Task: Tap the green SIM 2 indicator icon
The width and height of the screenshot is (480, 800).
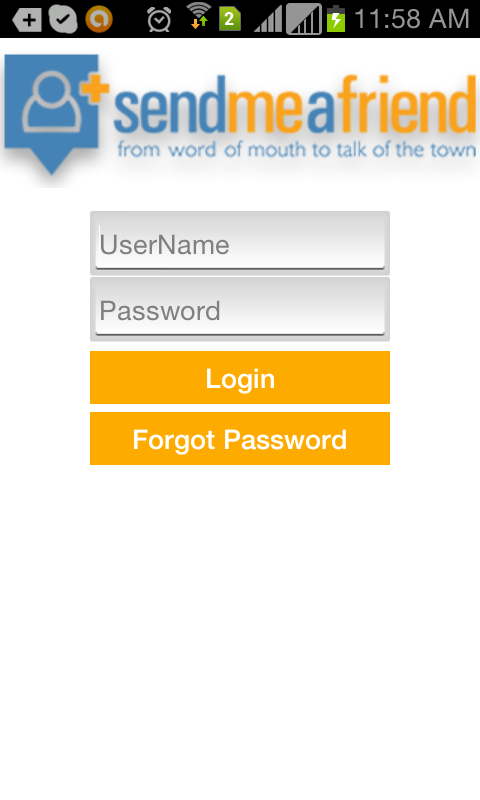Action: coord(230,20)
